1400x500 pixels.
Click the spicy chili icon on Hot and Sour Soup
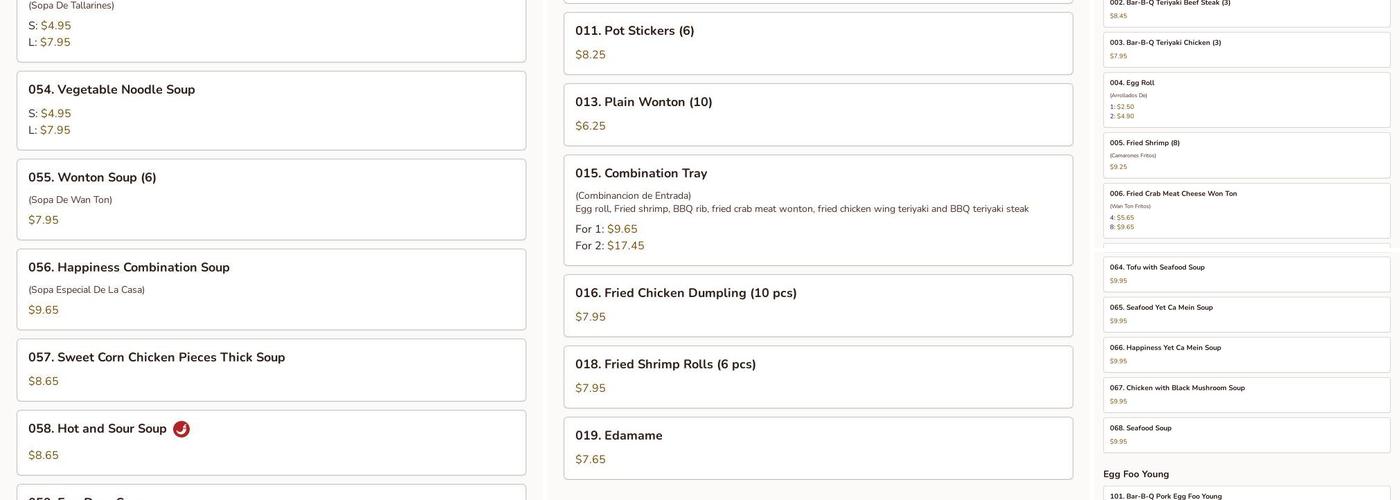[x=181, y=429]
